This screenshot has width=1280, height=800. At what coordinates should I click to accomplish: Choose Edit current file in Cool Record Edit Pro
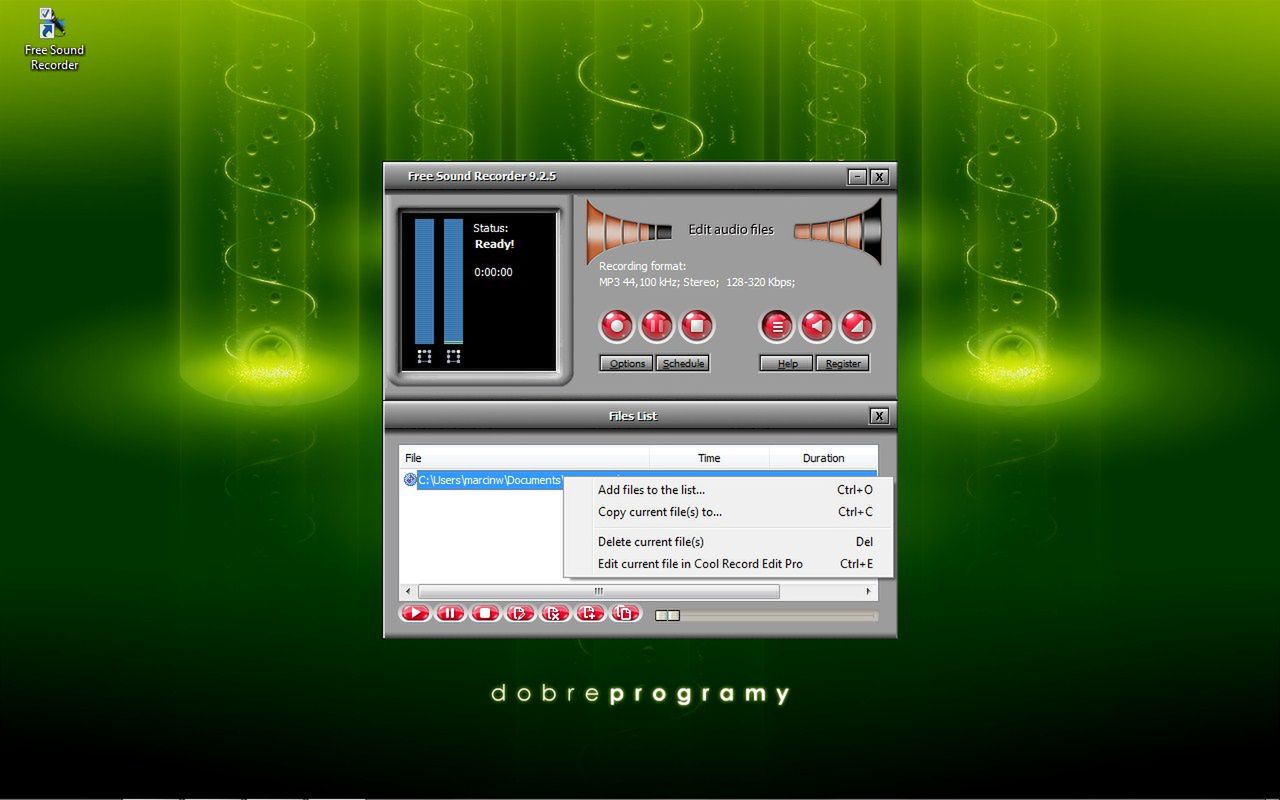coord(728,564)
